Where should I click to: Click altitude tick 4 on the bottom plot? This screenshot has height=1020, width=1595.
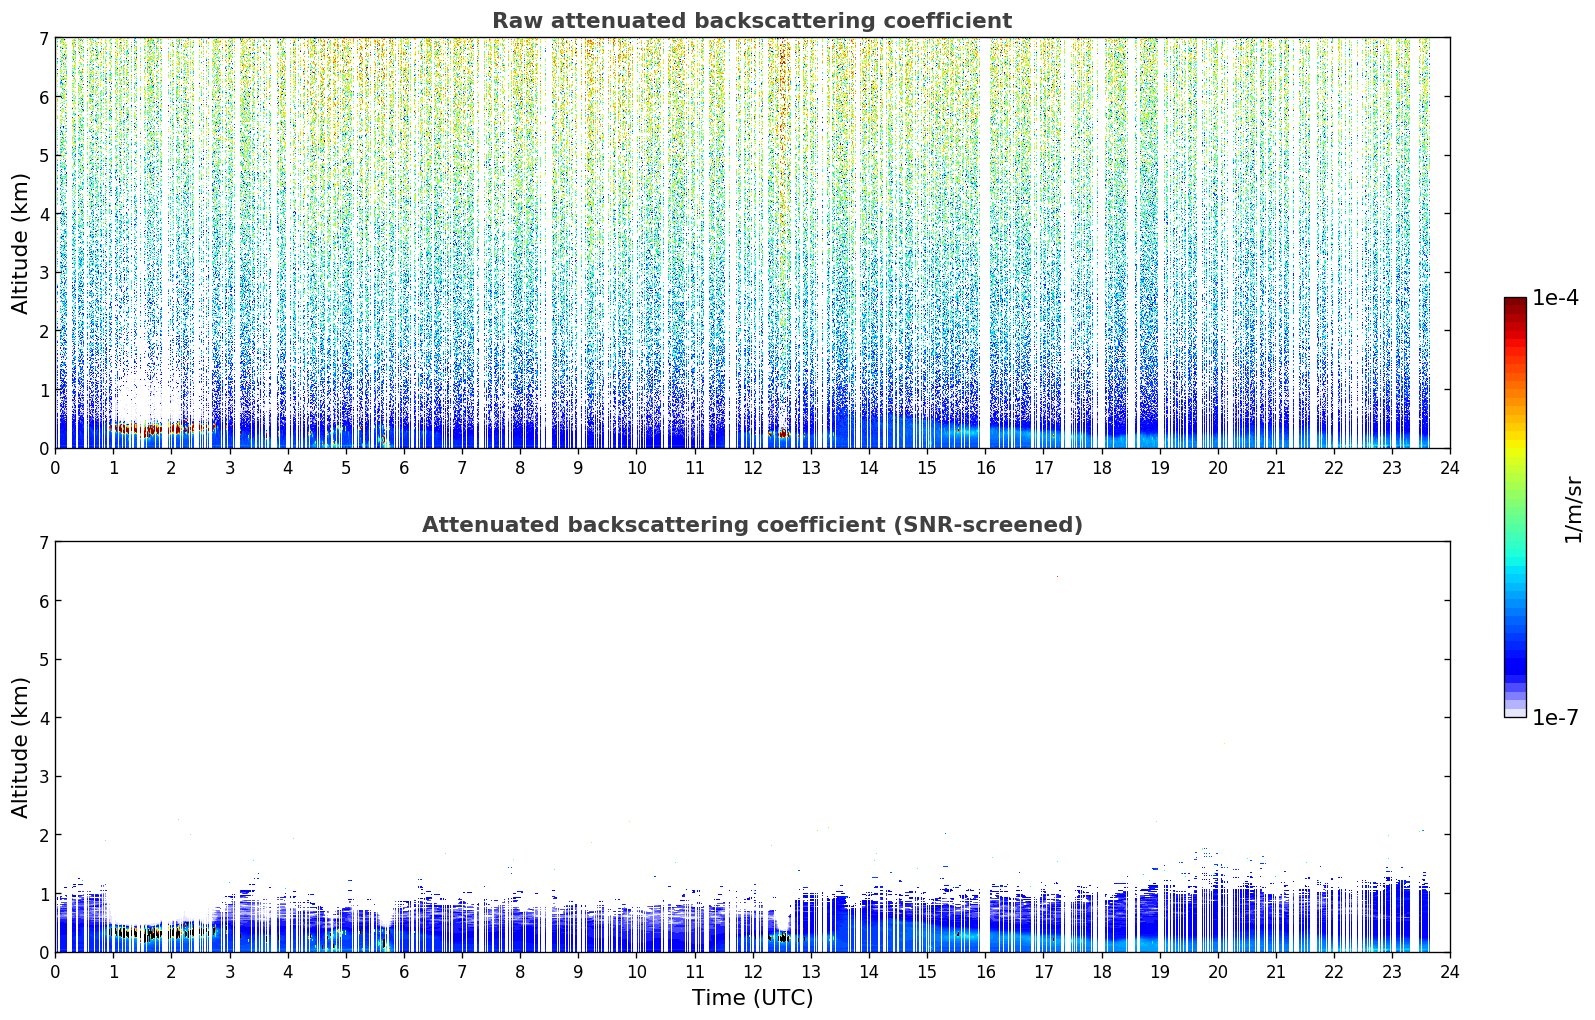(43, 718)
